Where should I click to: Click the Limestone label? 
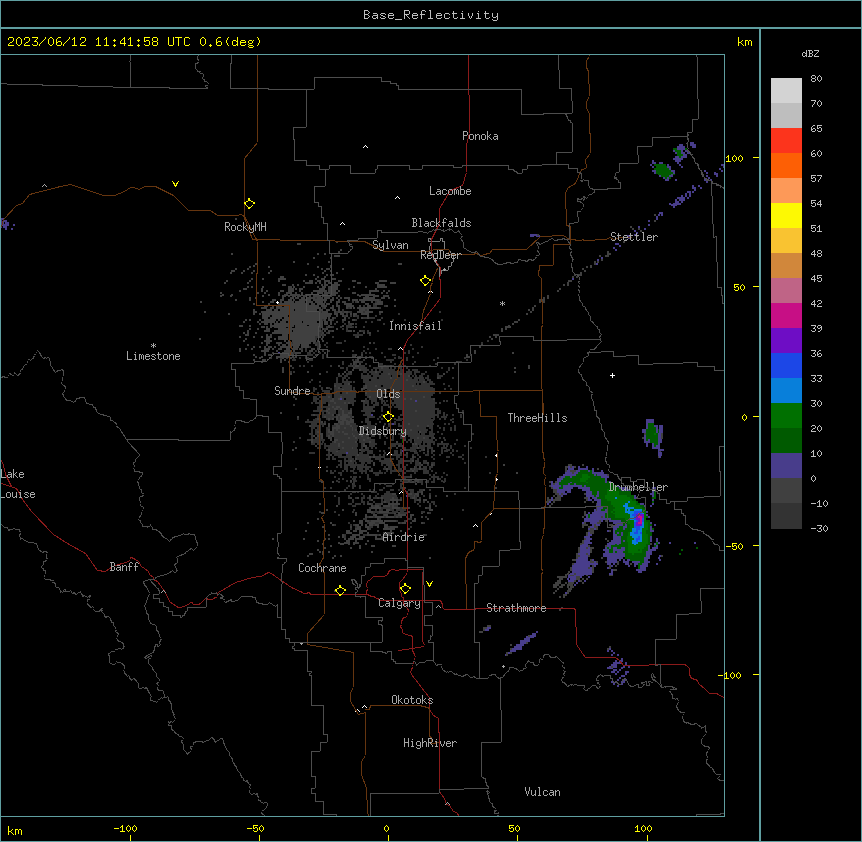coord(153,356)
